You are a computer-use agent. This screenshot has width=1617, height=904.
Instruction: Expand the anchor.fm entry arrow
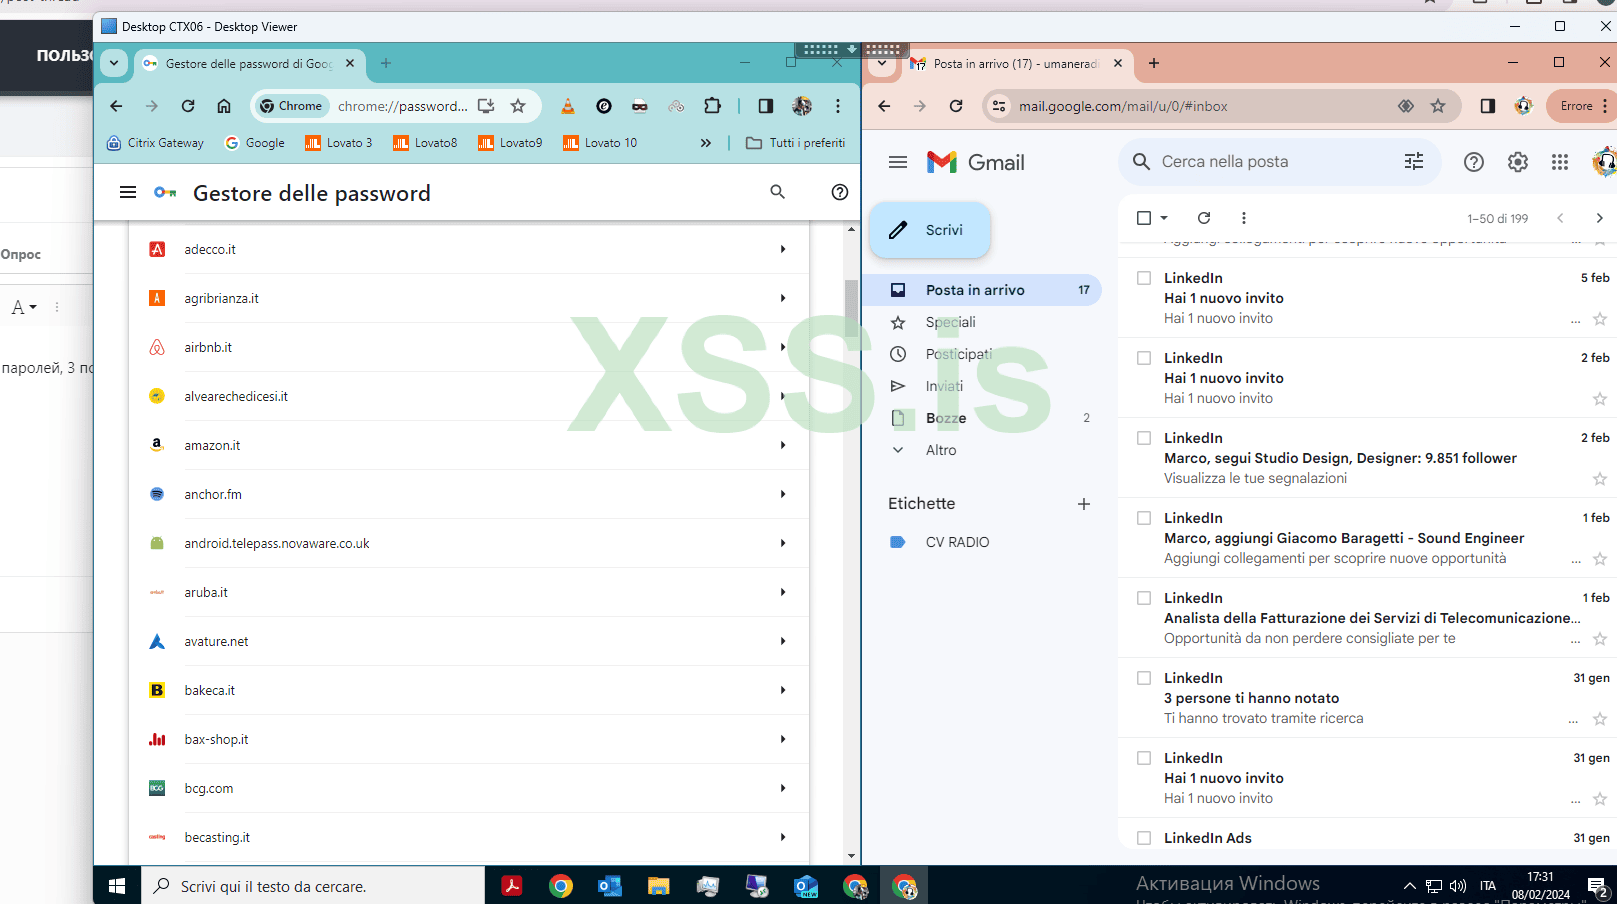tap(783, 494)
